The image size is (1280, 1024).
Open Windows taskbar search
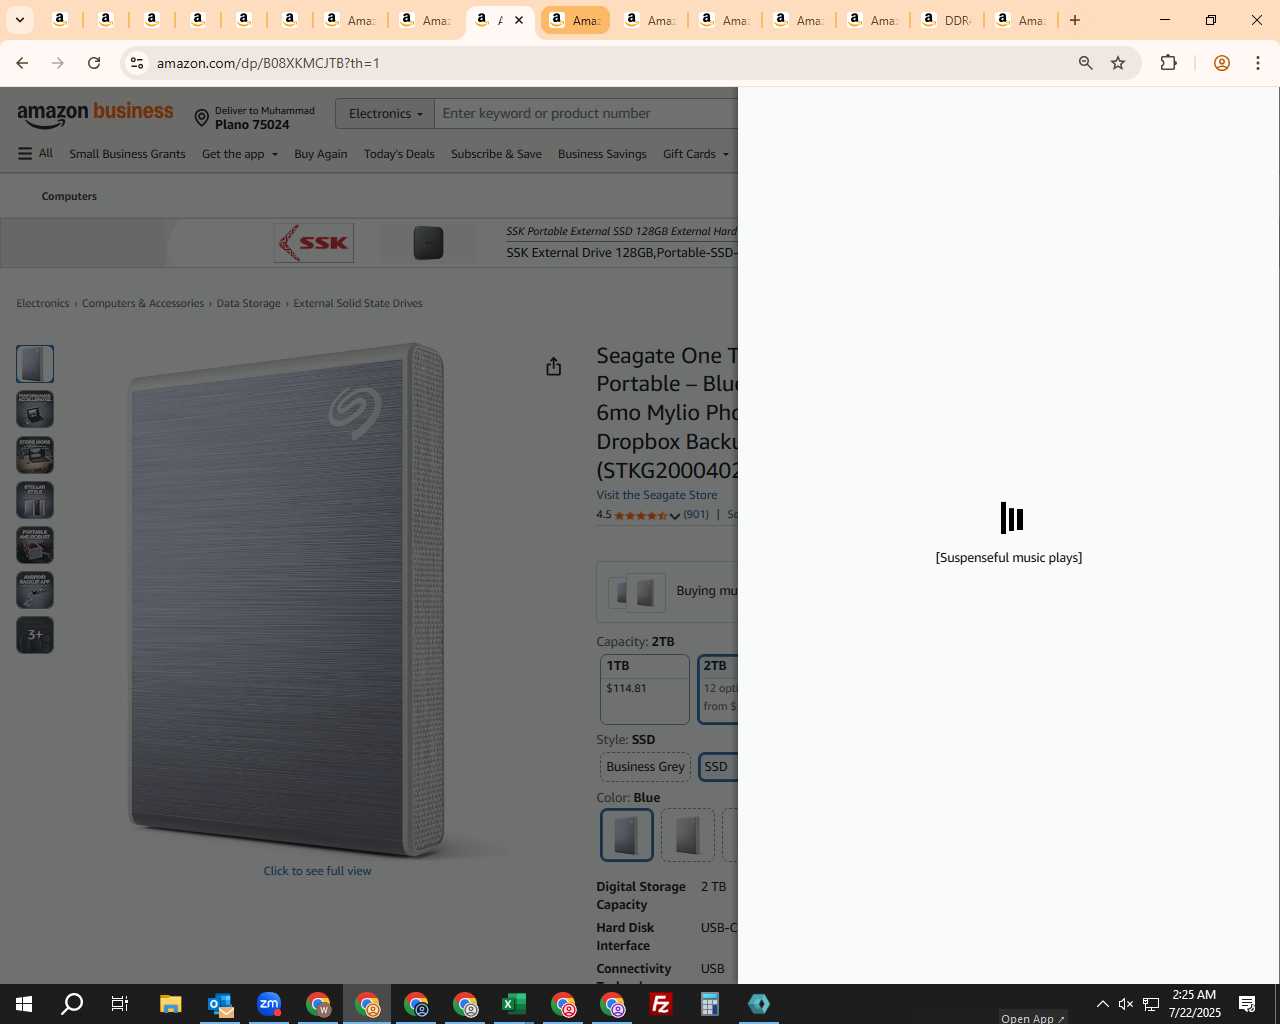click(x=72, y=1004)
